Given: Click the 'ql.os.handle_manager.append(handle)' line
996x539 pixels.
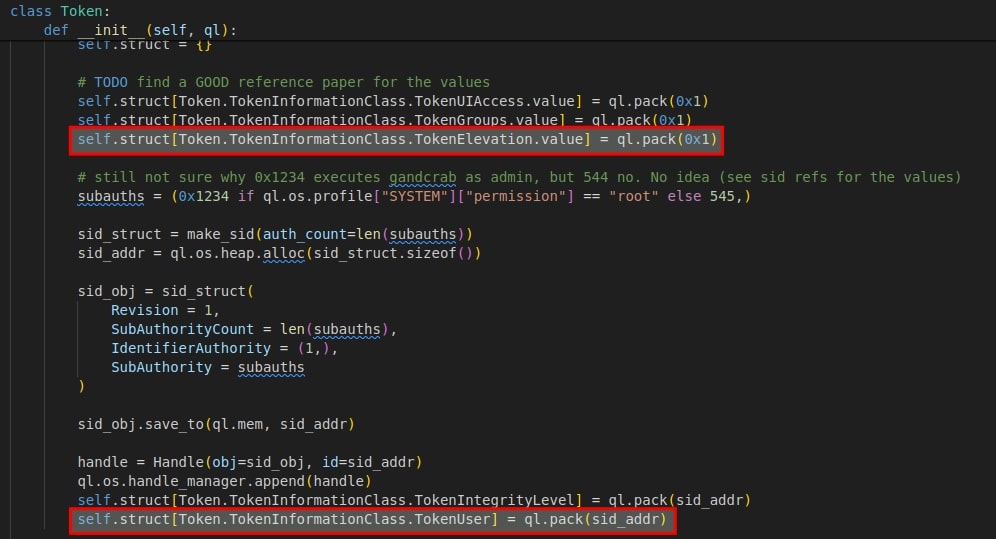Looking at the screenshot, I should [224, 481].
